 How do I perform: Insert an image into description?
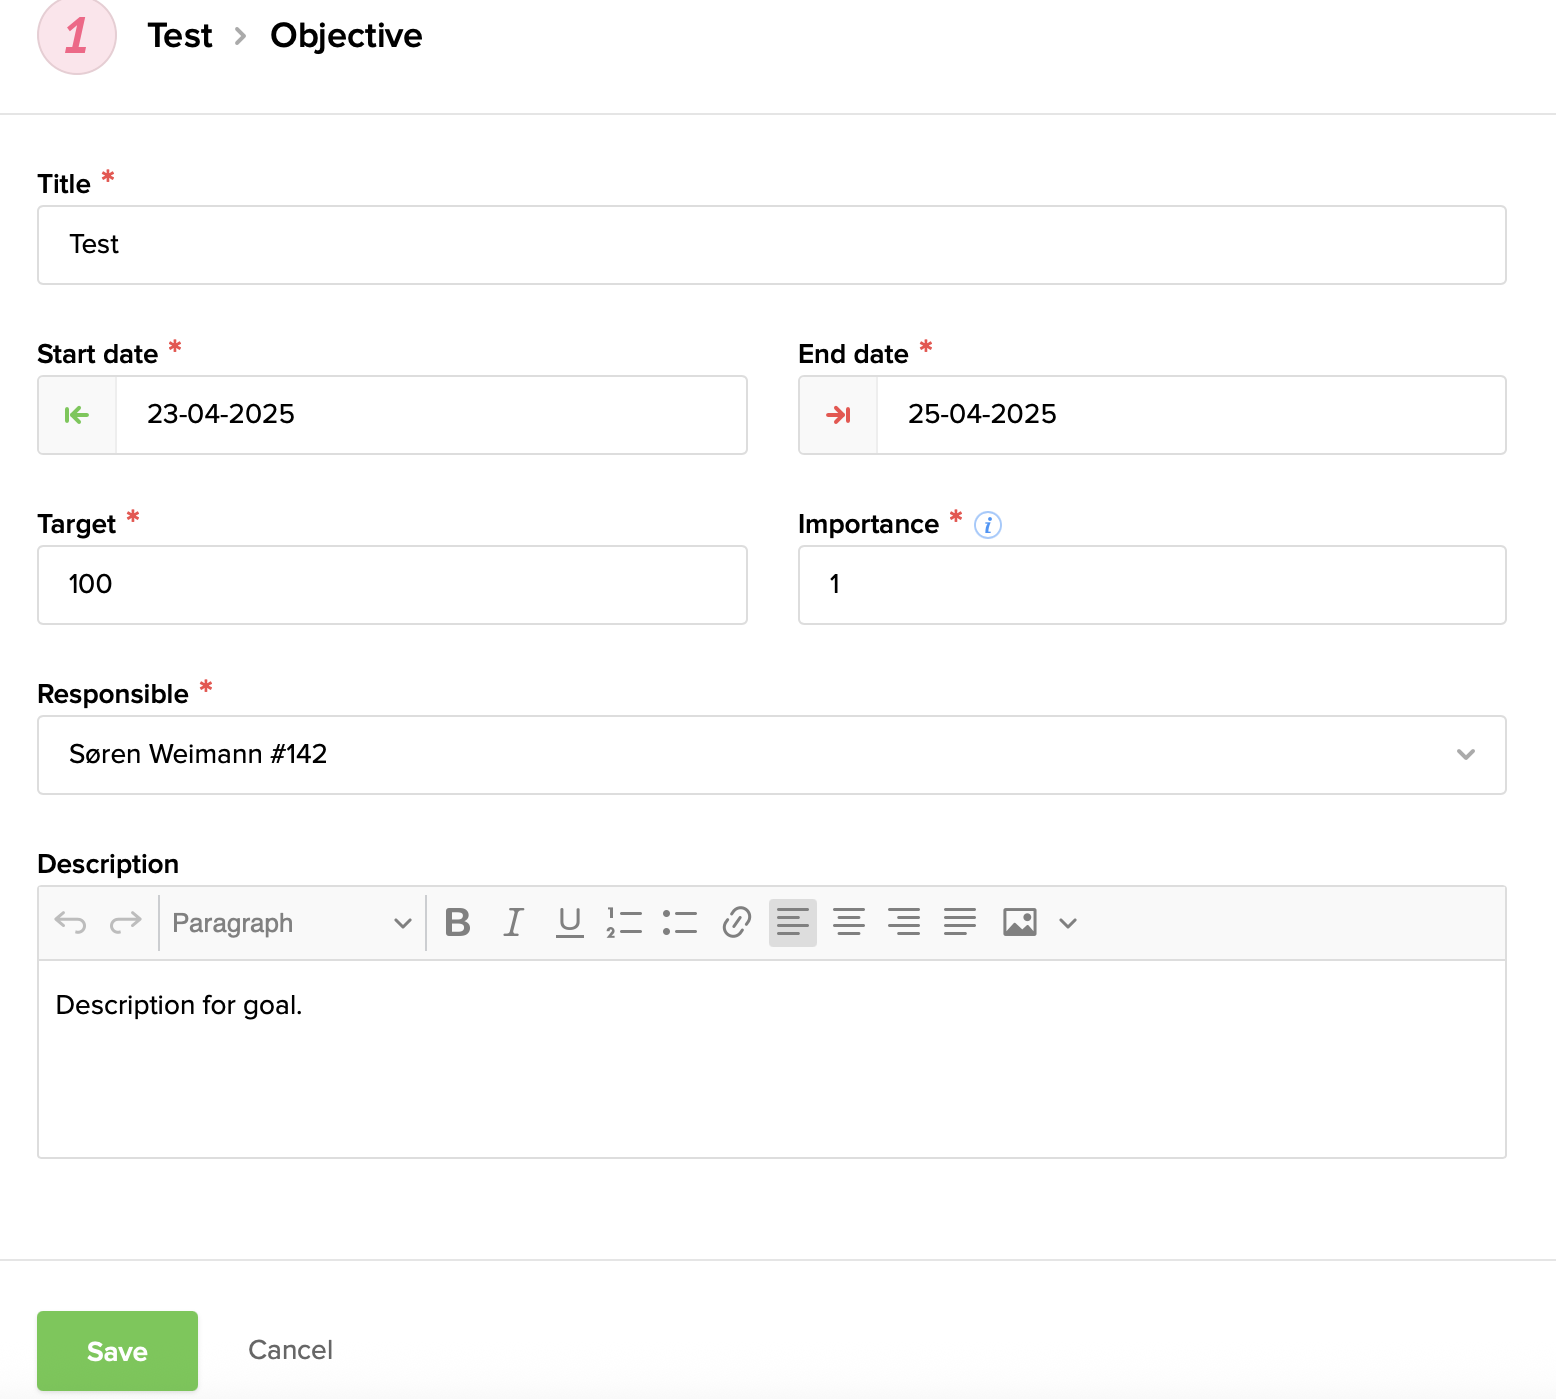coord(1019,922)
